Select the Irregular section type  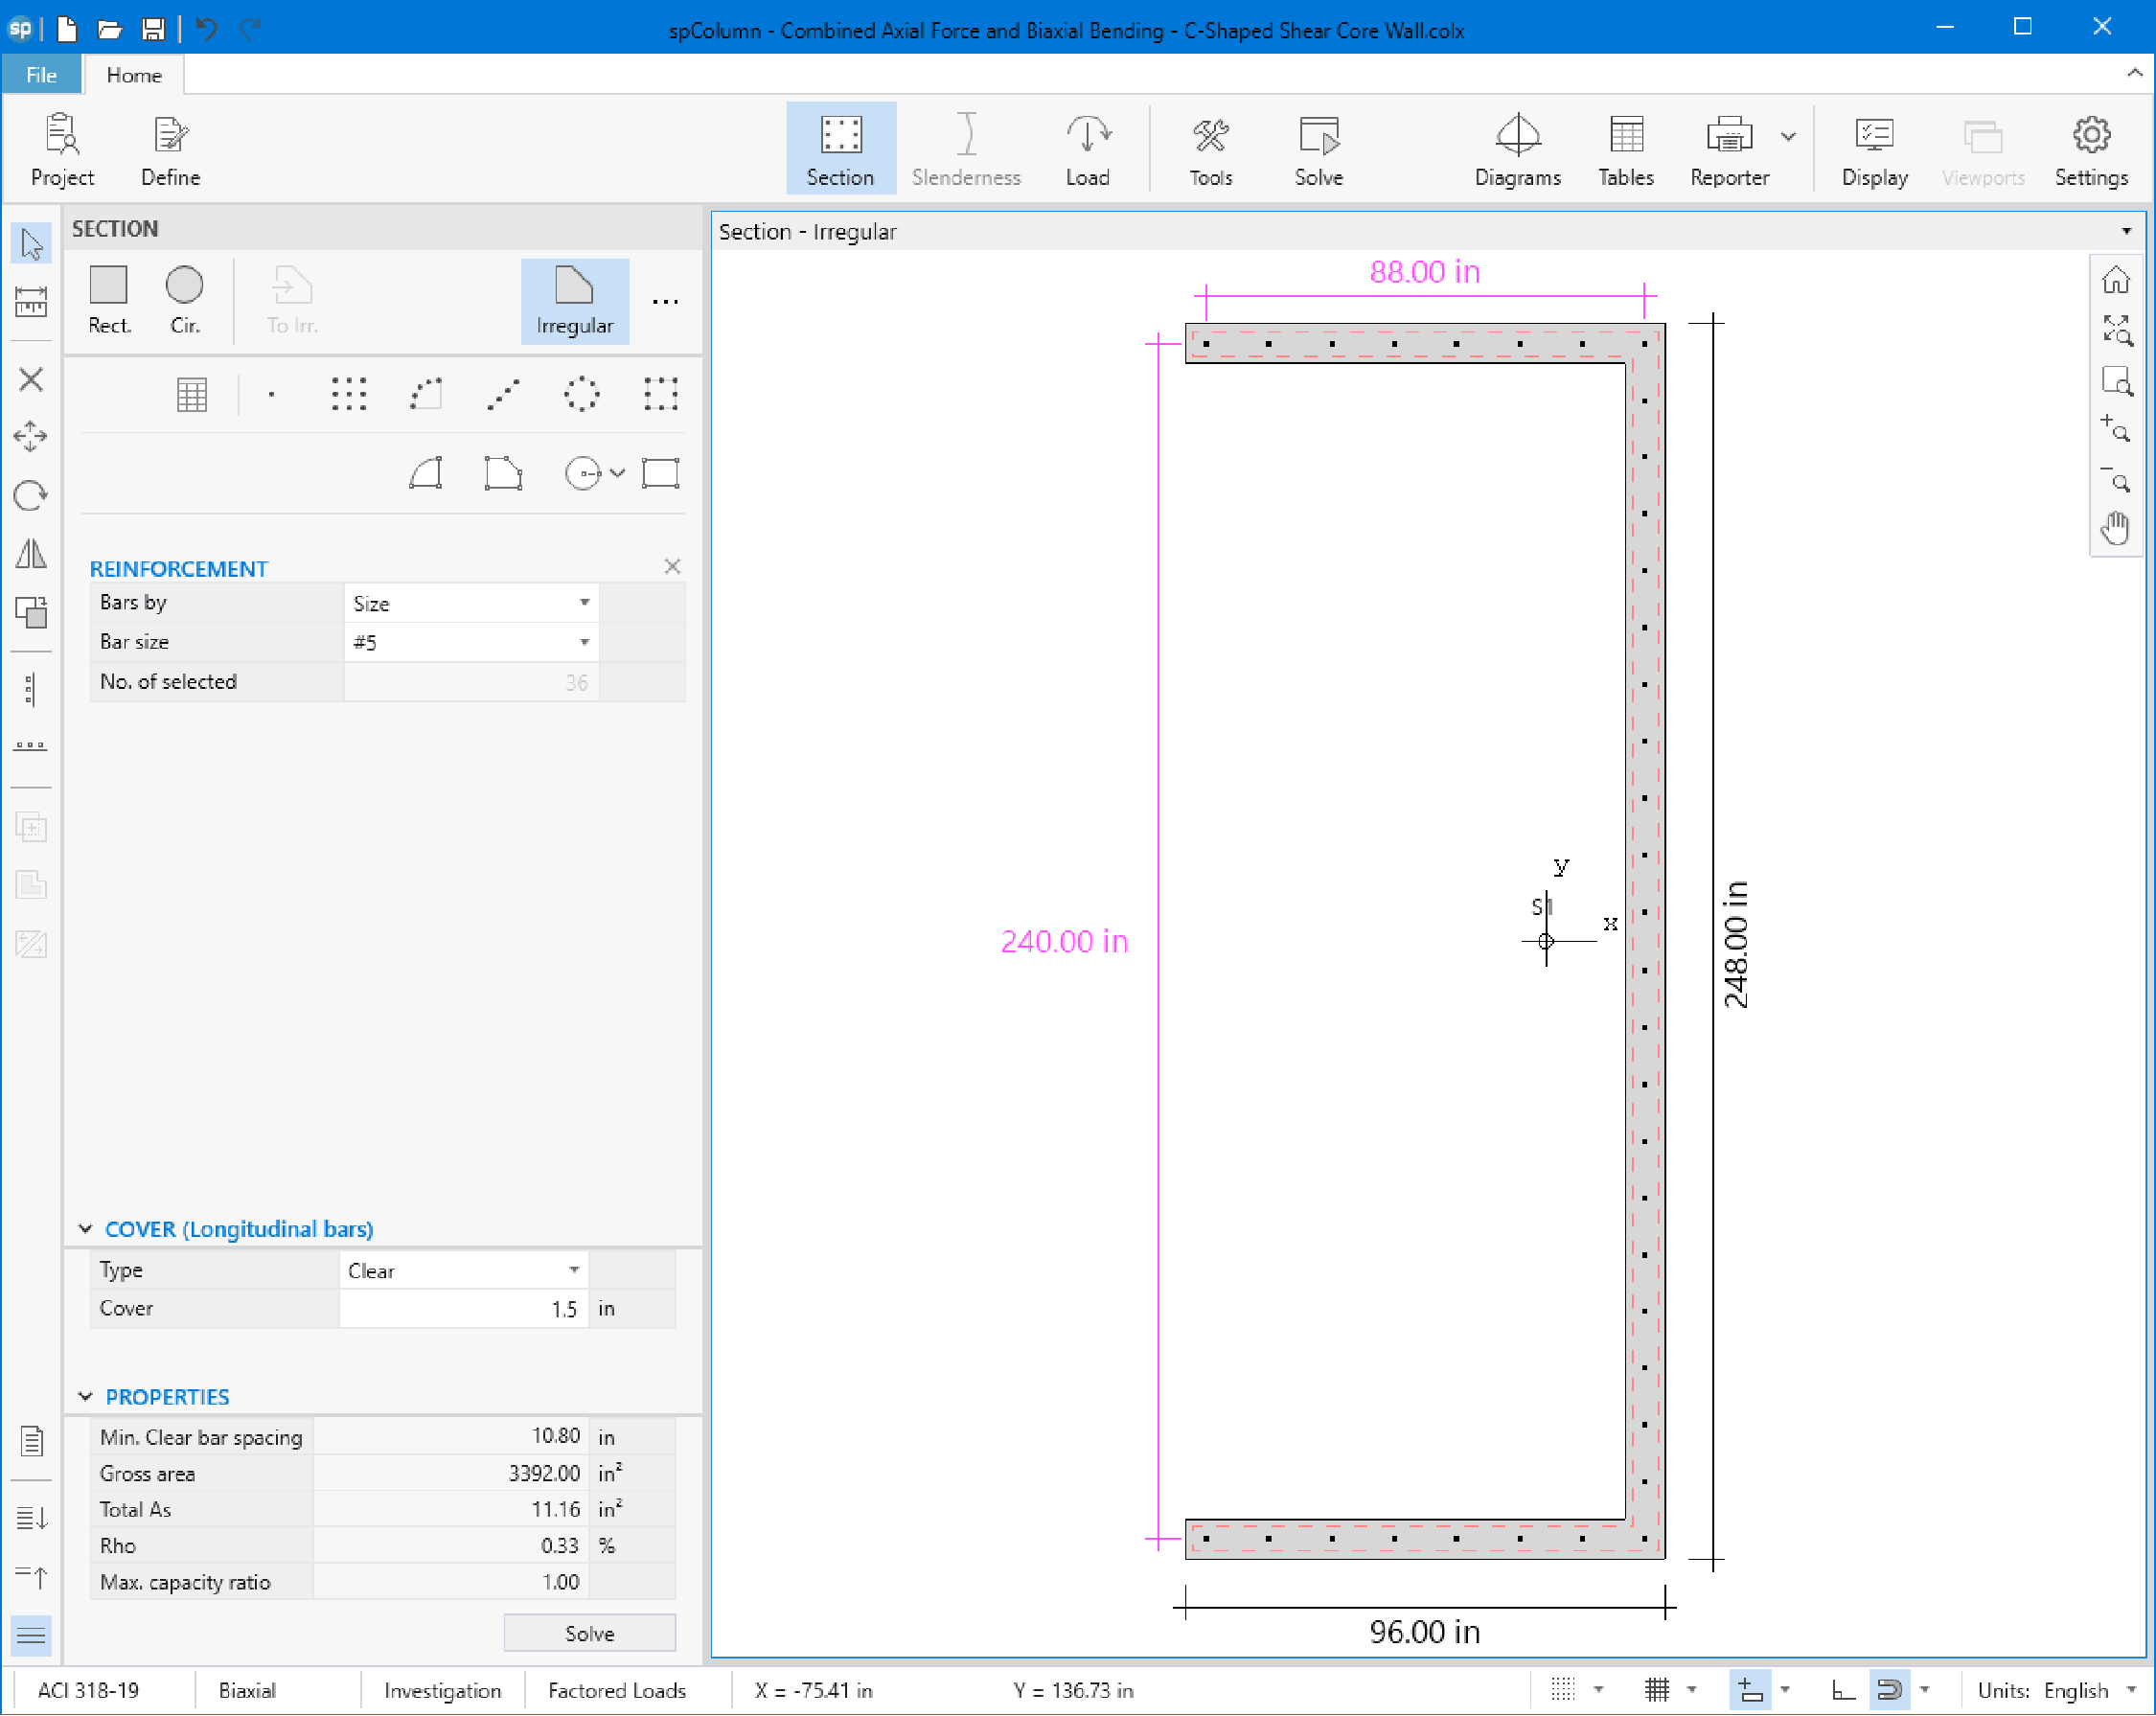click(575, 301)
